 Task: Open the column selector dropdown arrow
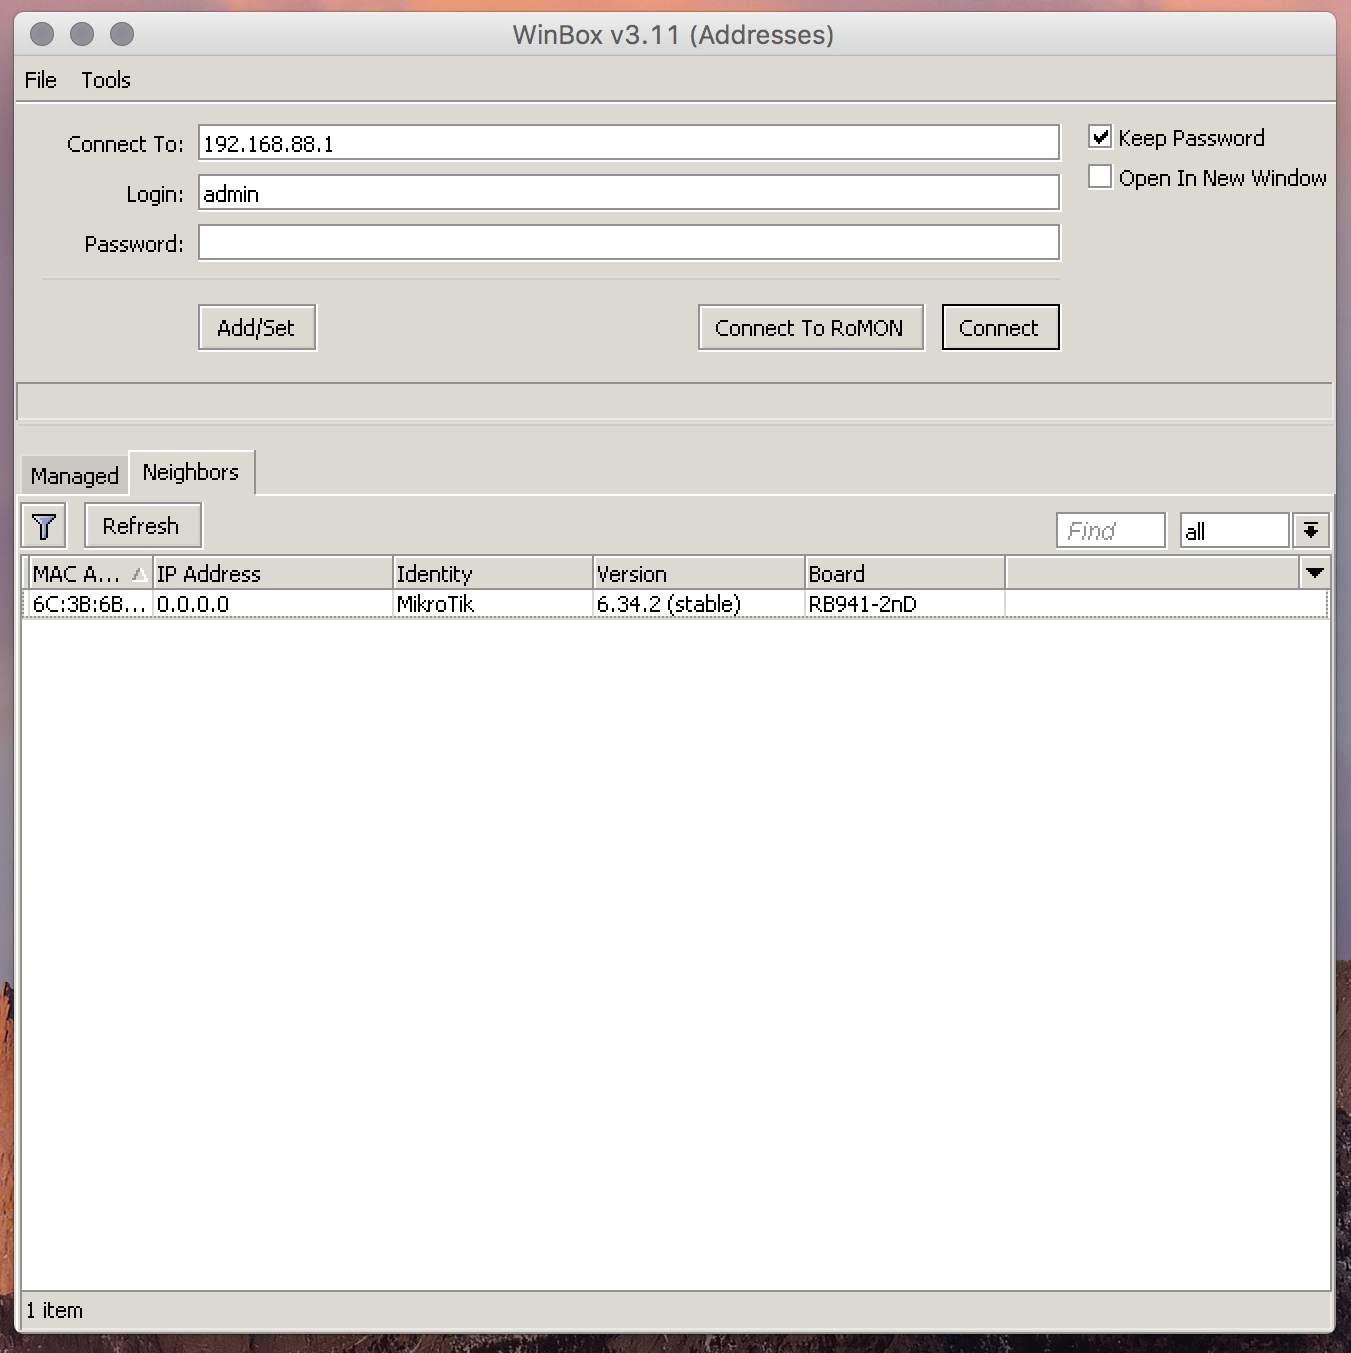(x=1314, y=573)
